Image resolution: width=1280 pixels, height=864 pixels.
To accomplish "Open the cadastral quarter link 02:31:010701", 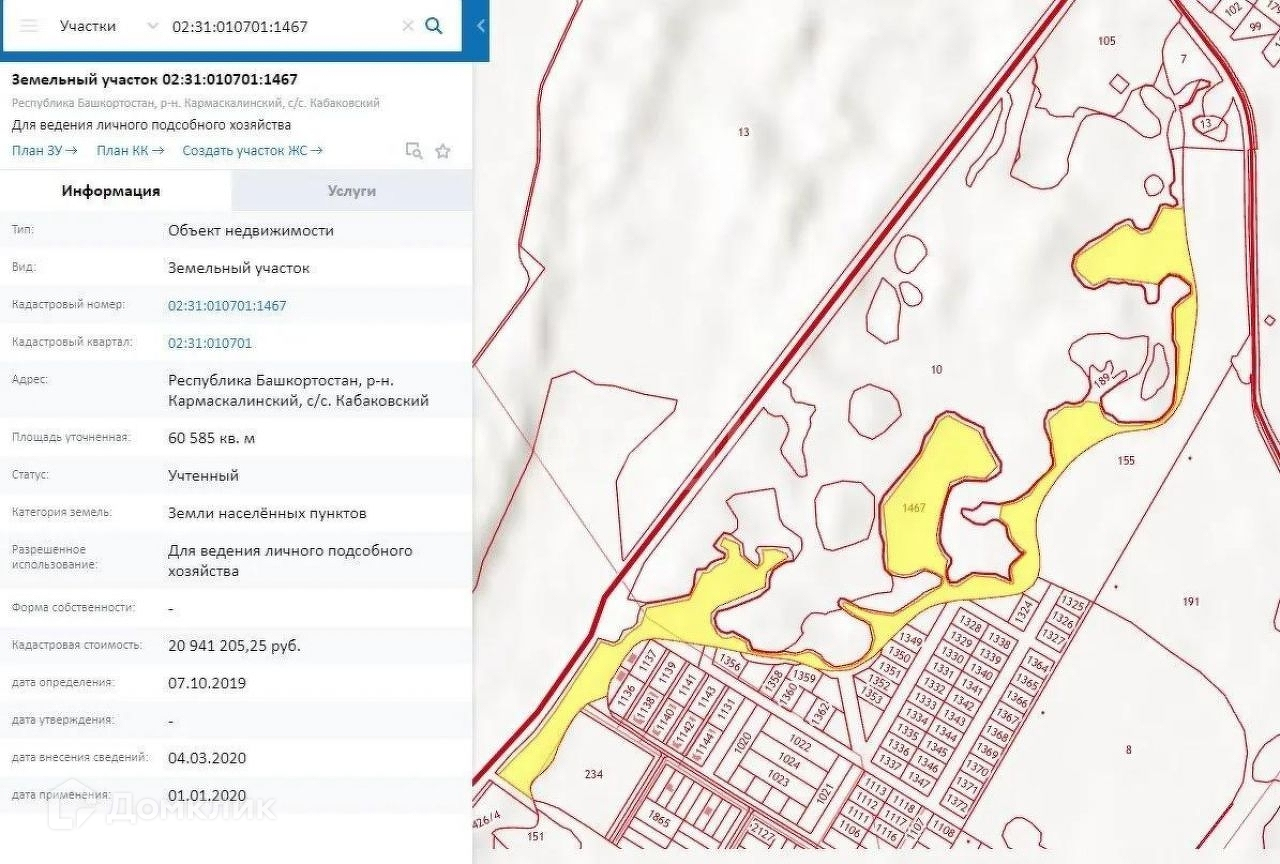I will [x=210, y=343].
